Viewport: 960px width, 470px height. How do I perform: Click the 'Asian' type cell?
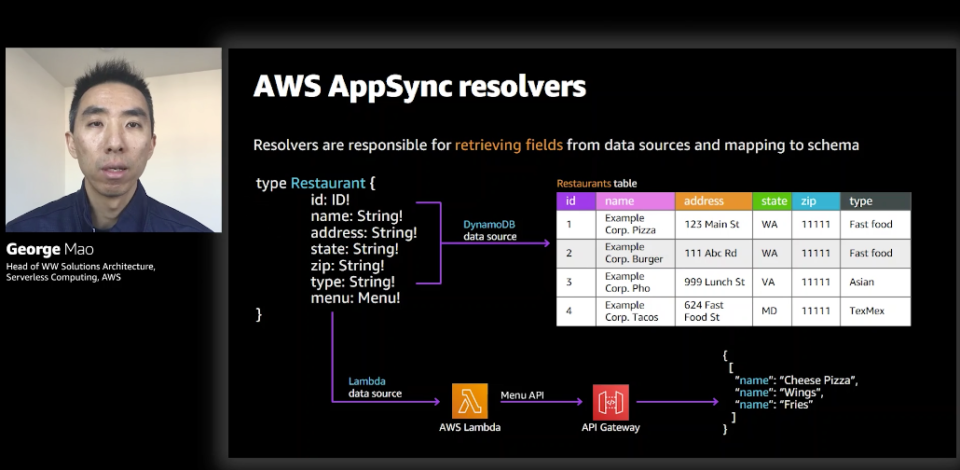pos(876,282)
